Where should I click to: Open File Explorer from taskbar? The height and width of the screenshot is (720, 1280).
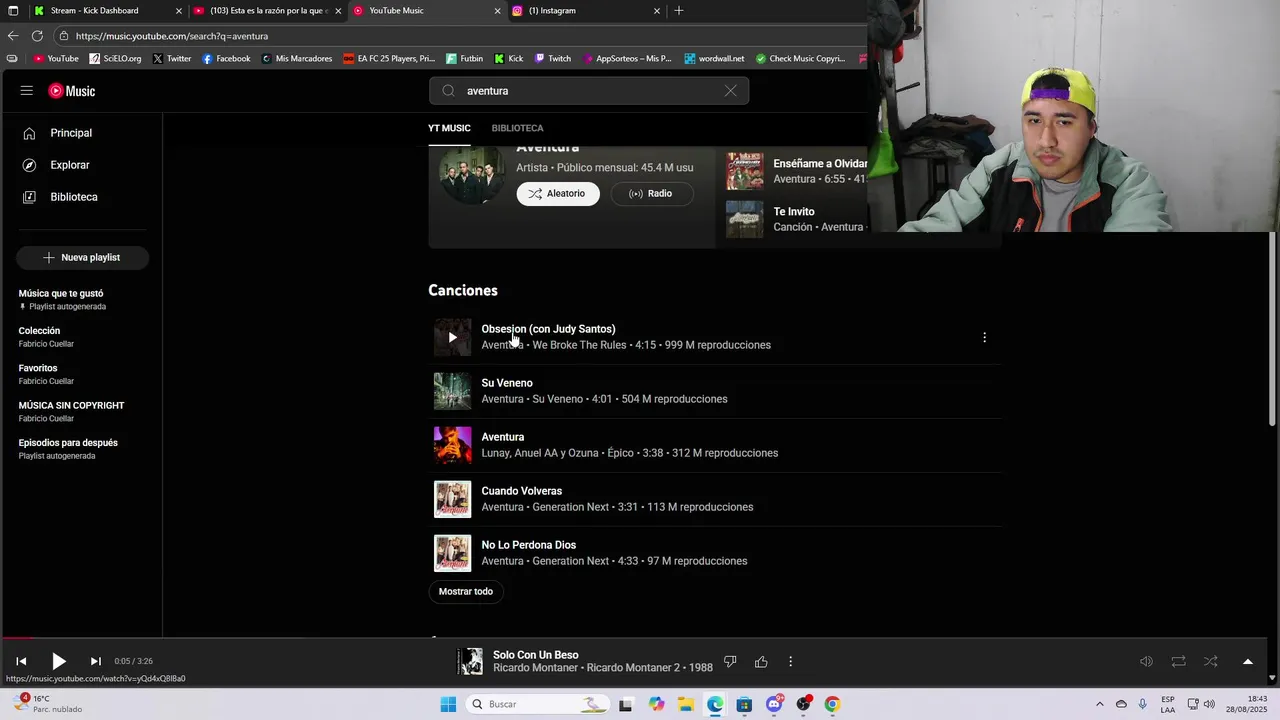pyautogui.click(x=686, y=704)
